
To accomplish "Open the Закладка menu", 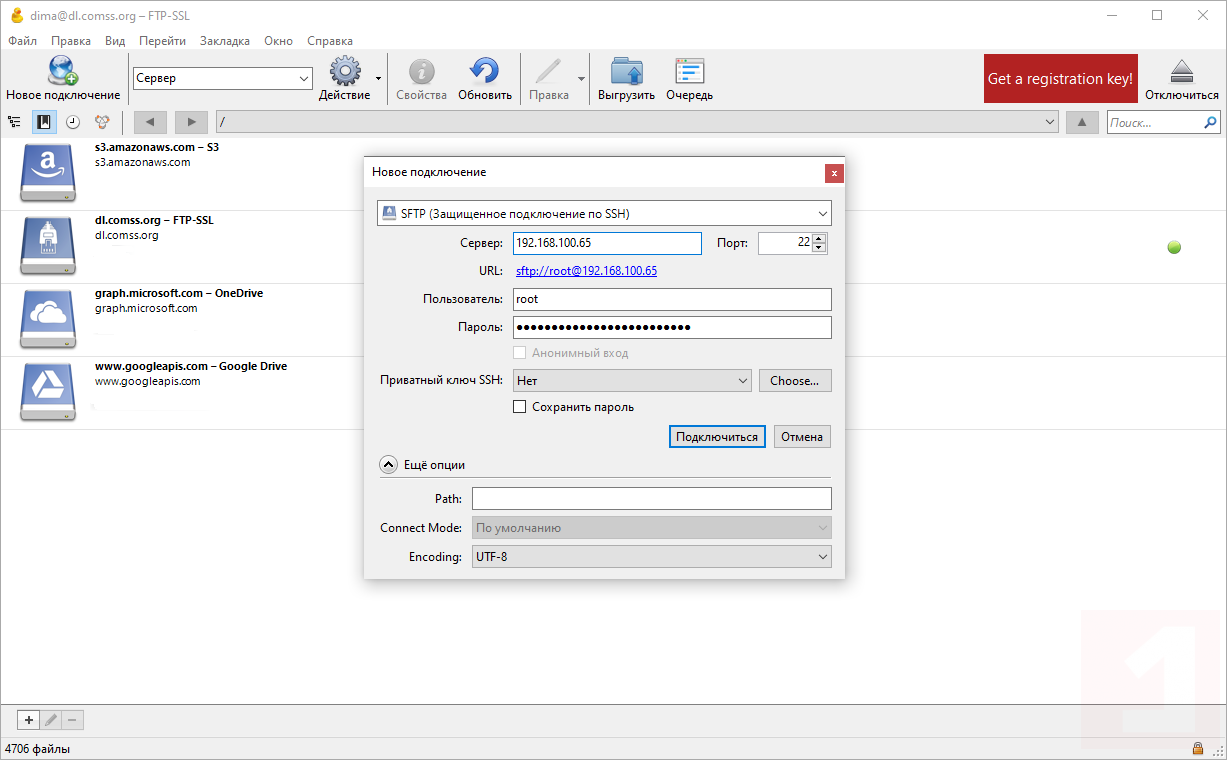I will pos(225,41).
